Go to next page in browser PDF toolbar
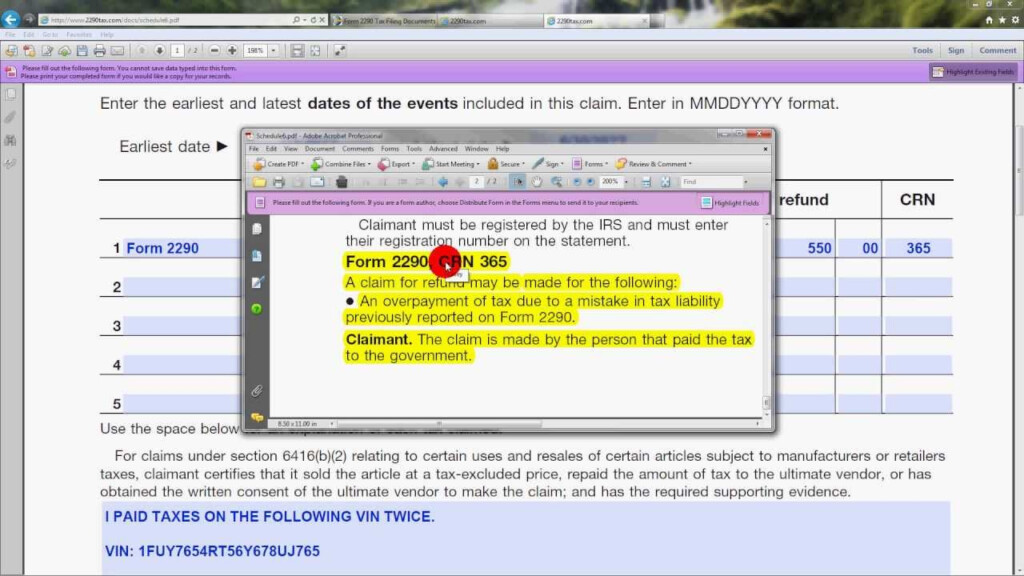The image size is (1024, 576). [159, 50]
